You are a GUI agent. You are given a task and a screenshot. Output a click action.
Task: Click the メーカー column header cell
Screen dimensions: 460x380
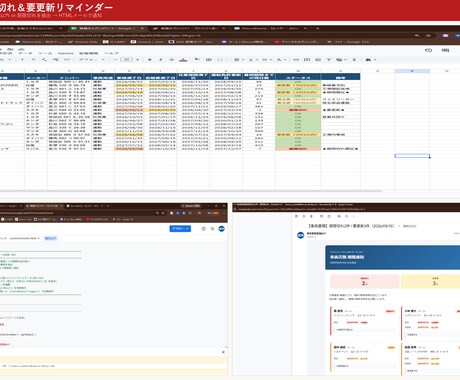click(36, 77)
